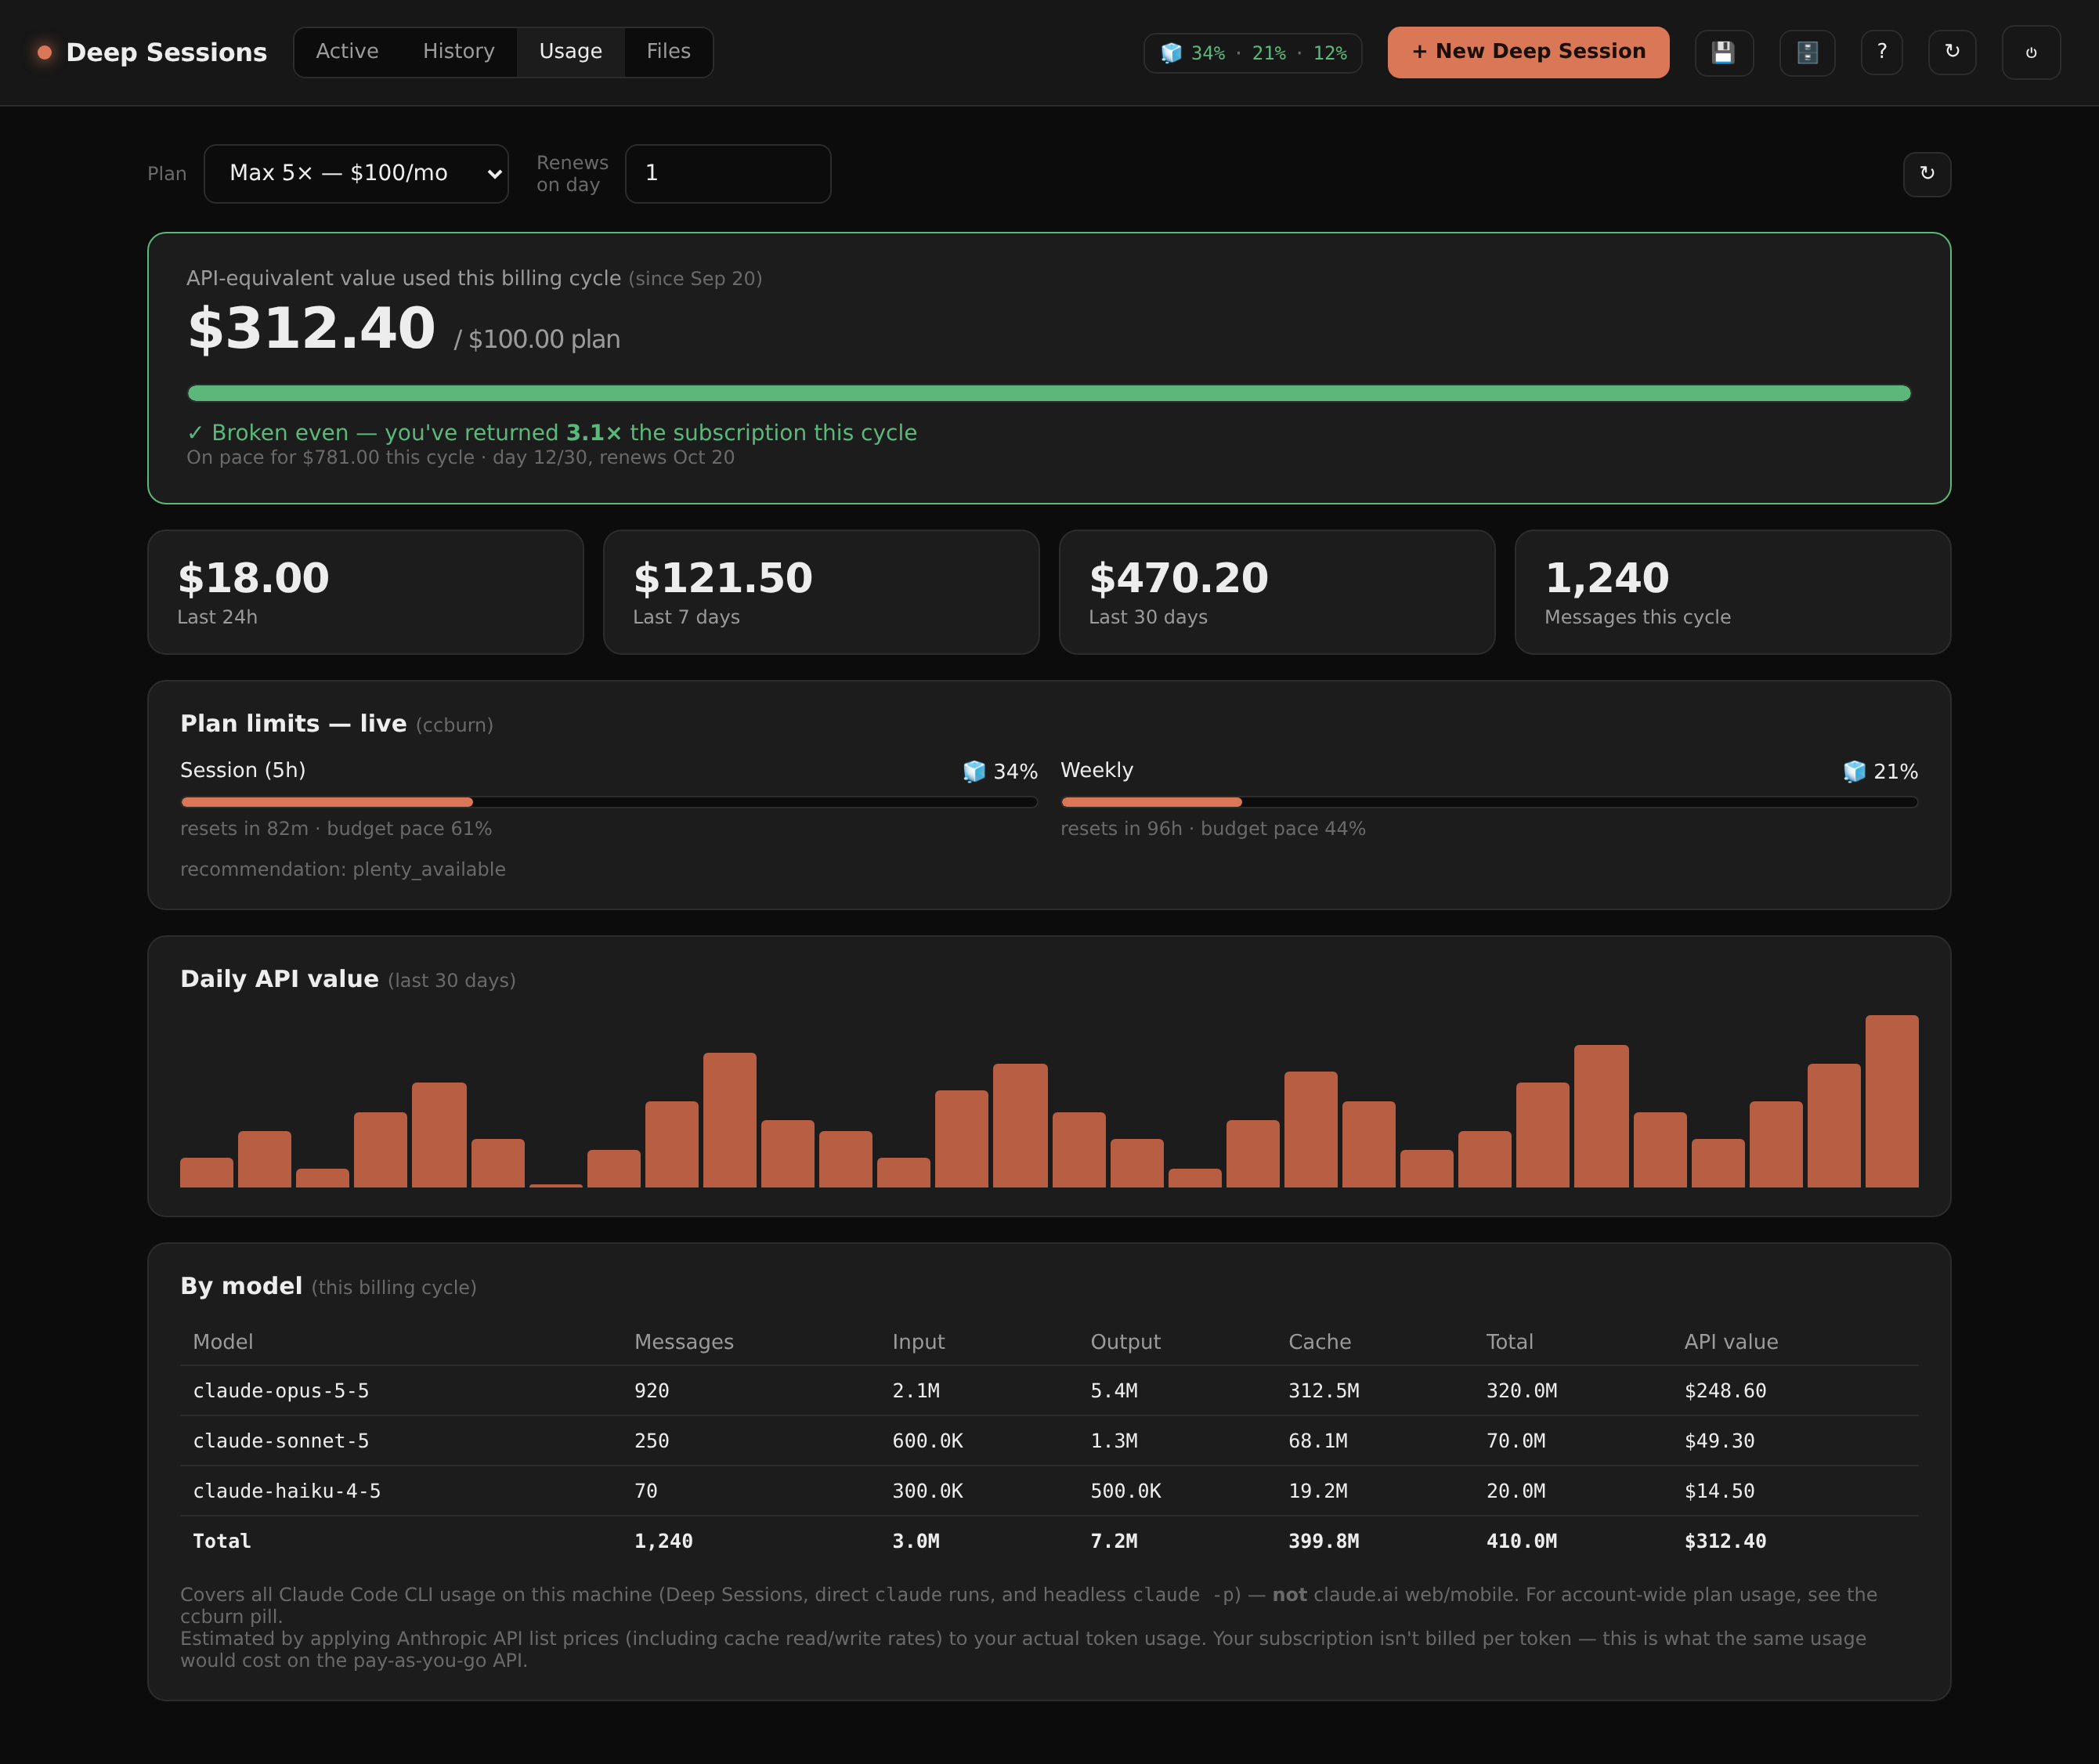Viewport: 2099px width, 1764px height.
Task: Click the Messages column header
Action: tap(684, 1341)
